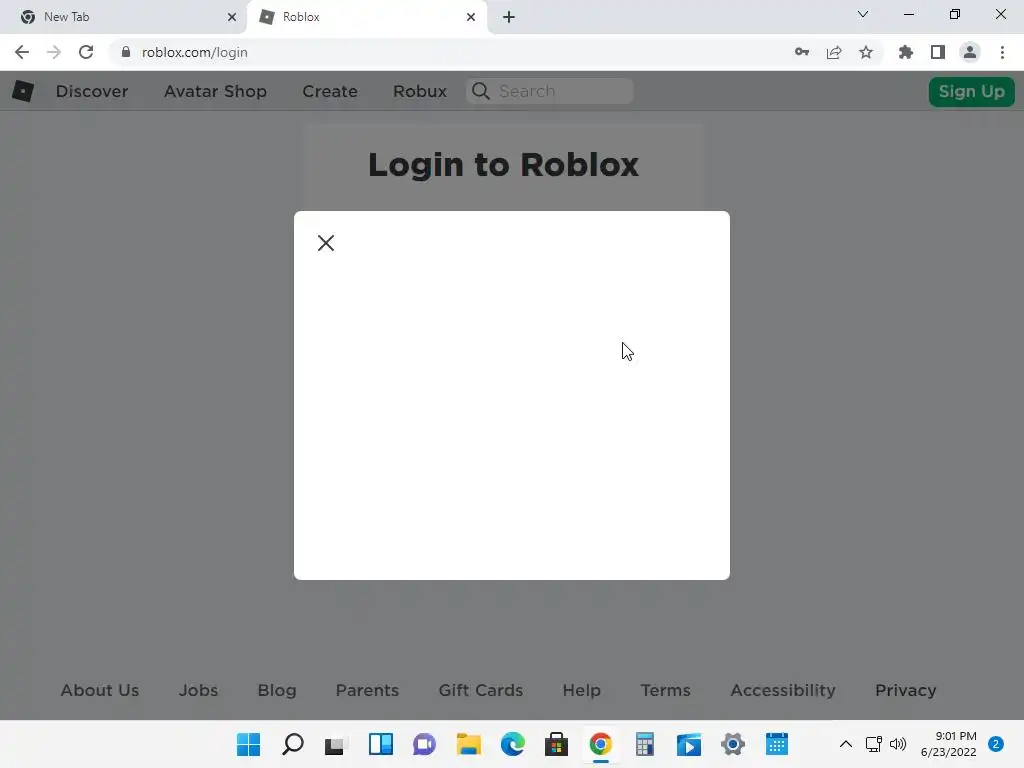The width and height of the screenshot is (1024, 768).
Task: Click the green Sign Up button
Action: [972, 91]
